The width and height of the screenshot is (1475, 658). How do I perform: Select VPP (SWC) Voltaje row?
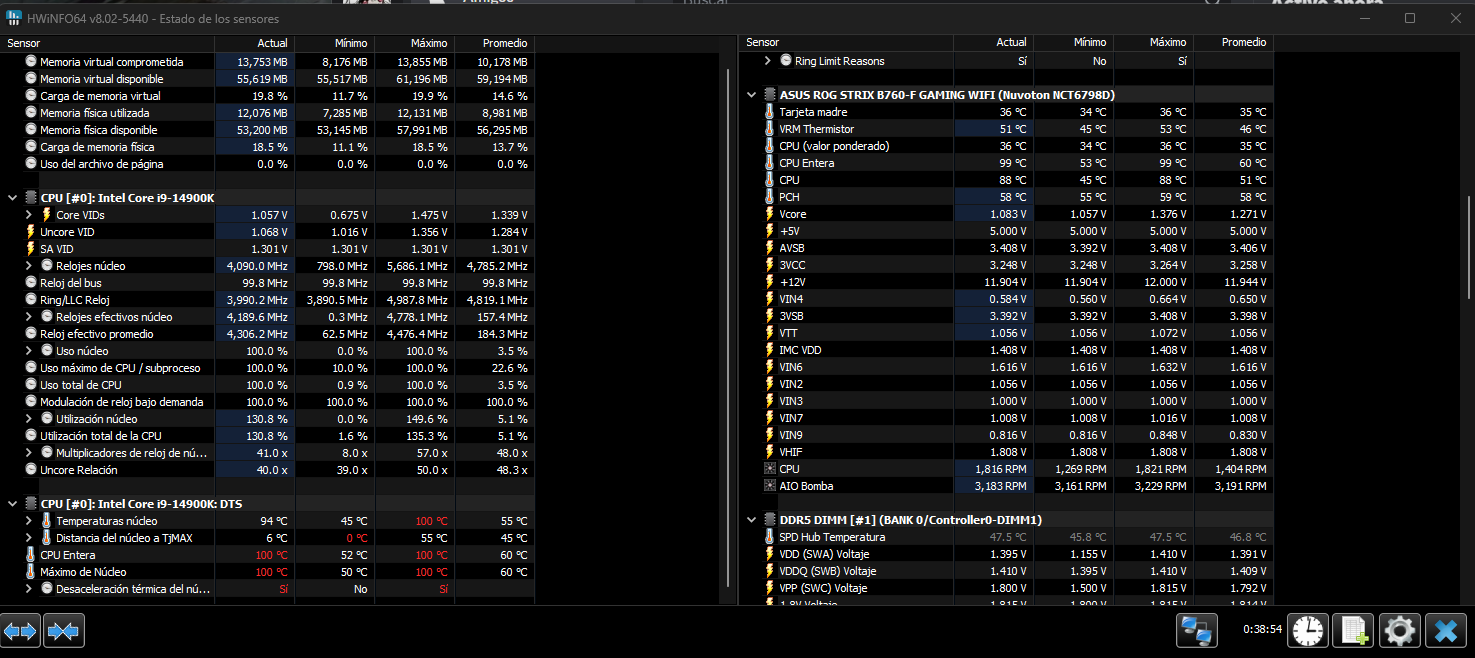[x=1007, y=588]
